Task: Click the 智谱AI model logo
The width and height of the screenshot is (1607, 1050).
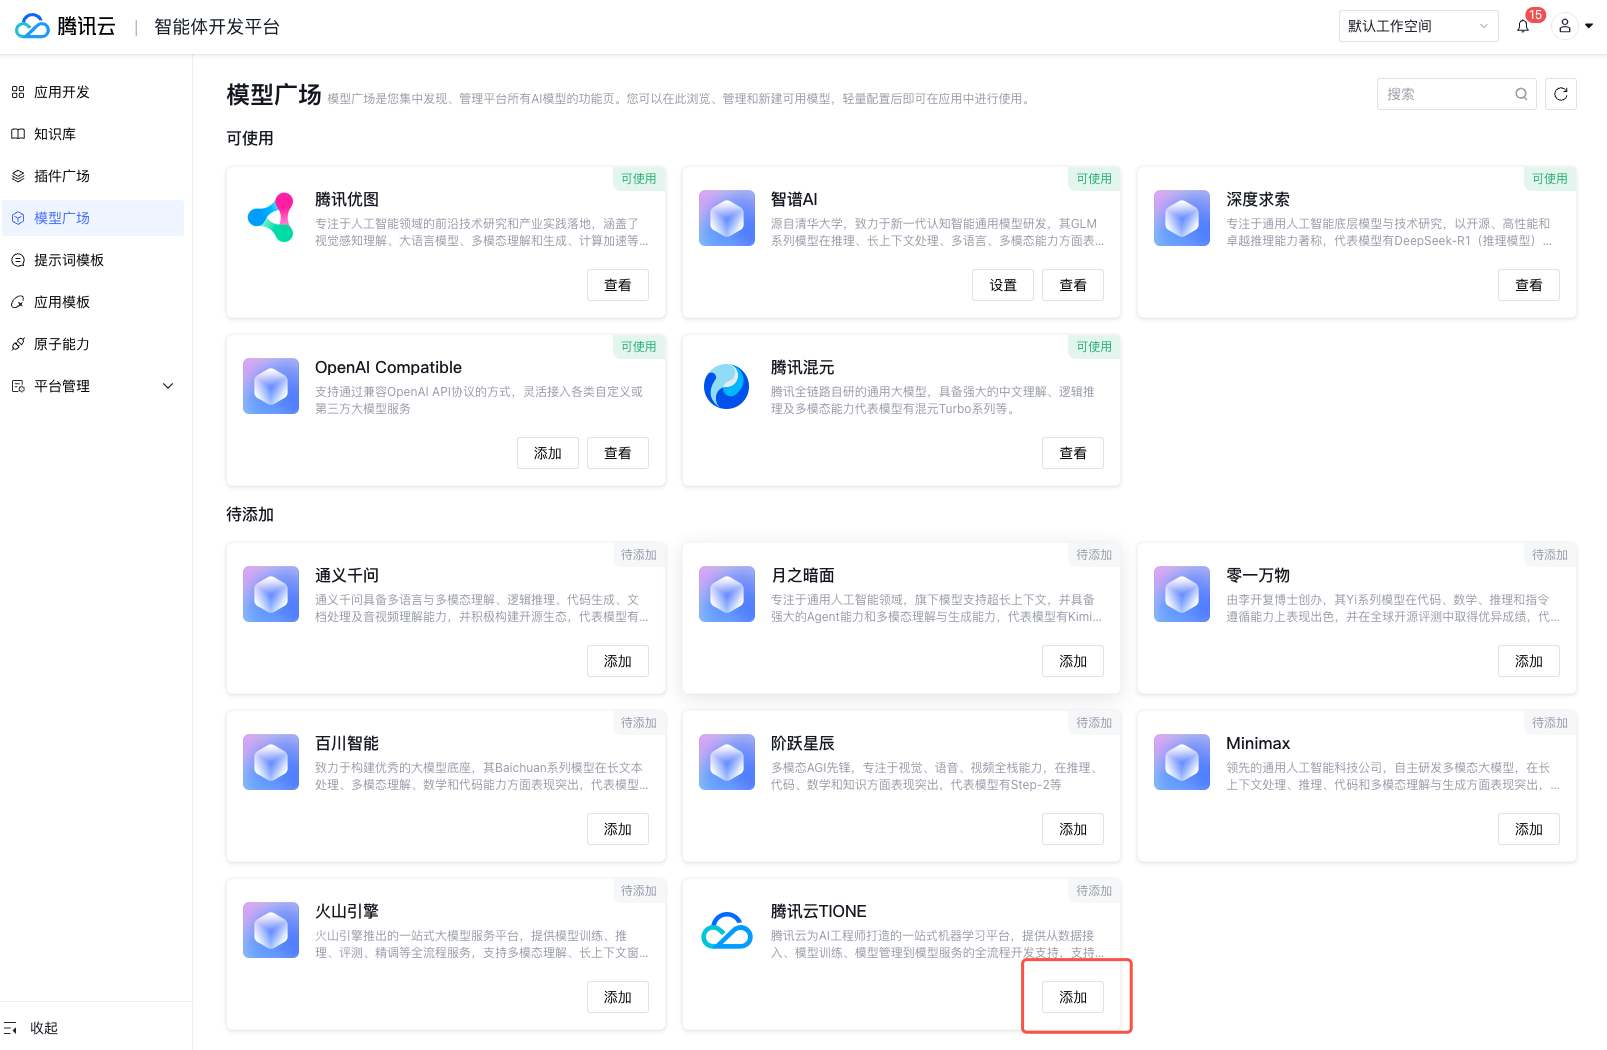Action: pos(727,218)
